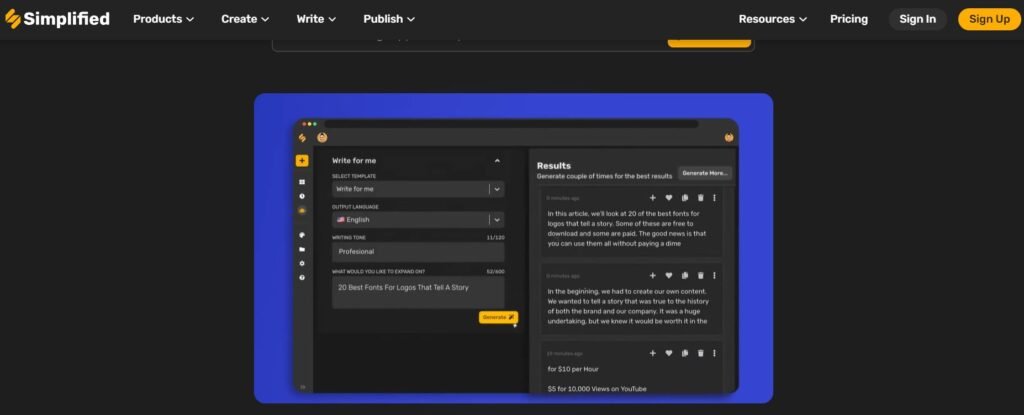
Task: Add the first result about 20 best fonts
Action: coord(652,197)
